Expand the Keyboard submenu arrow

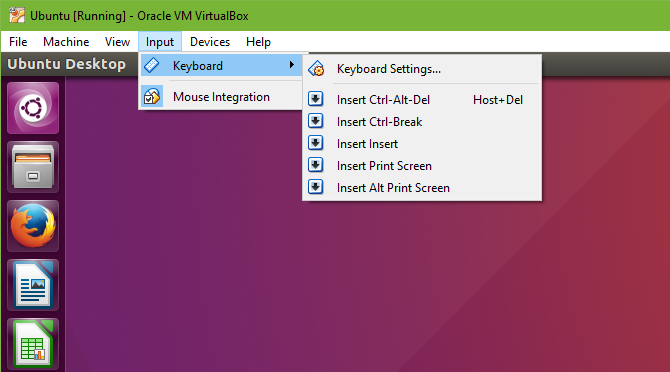coord(291,65)
